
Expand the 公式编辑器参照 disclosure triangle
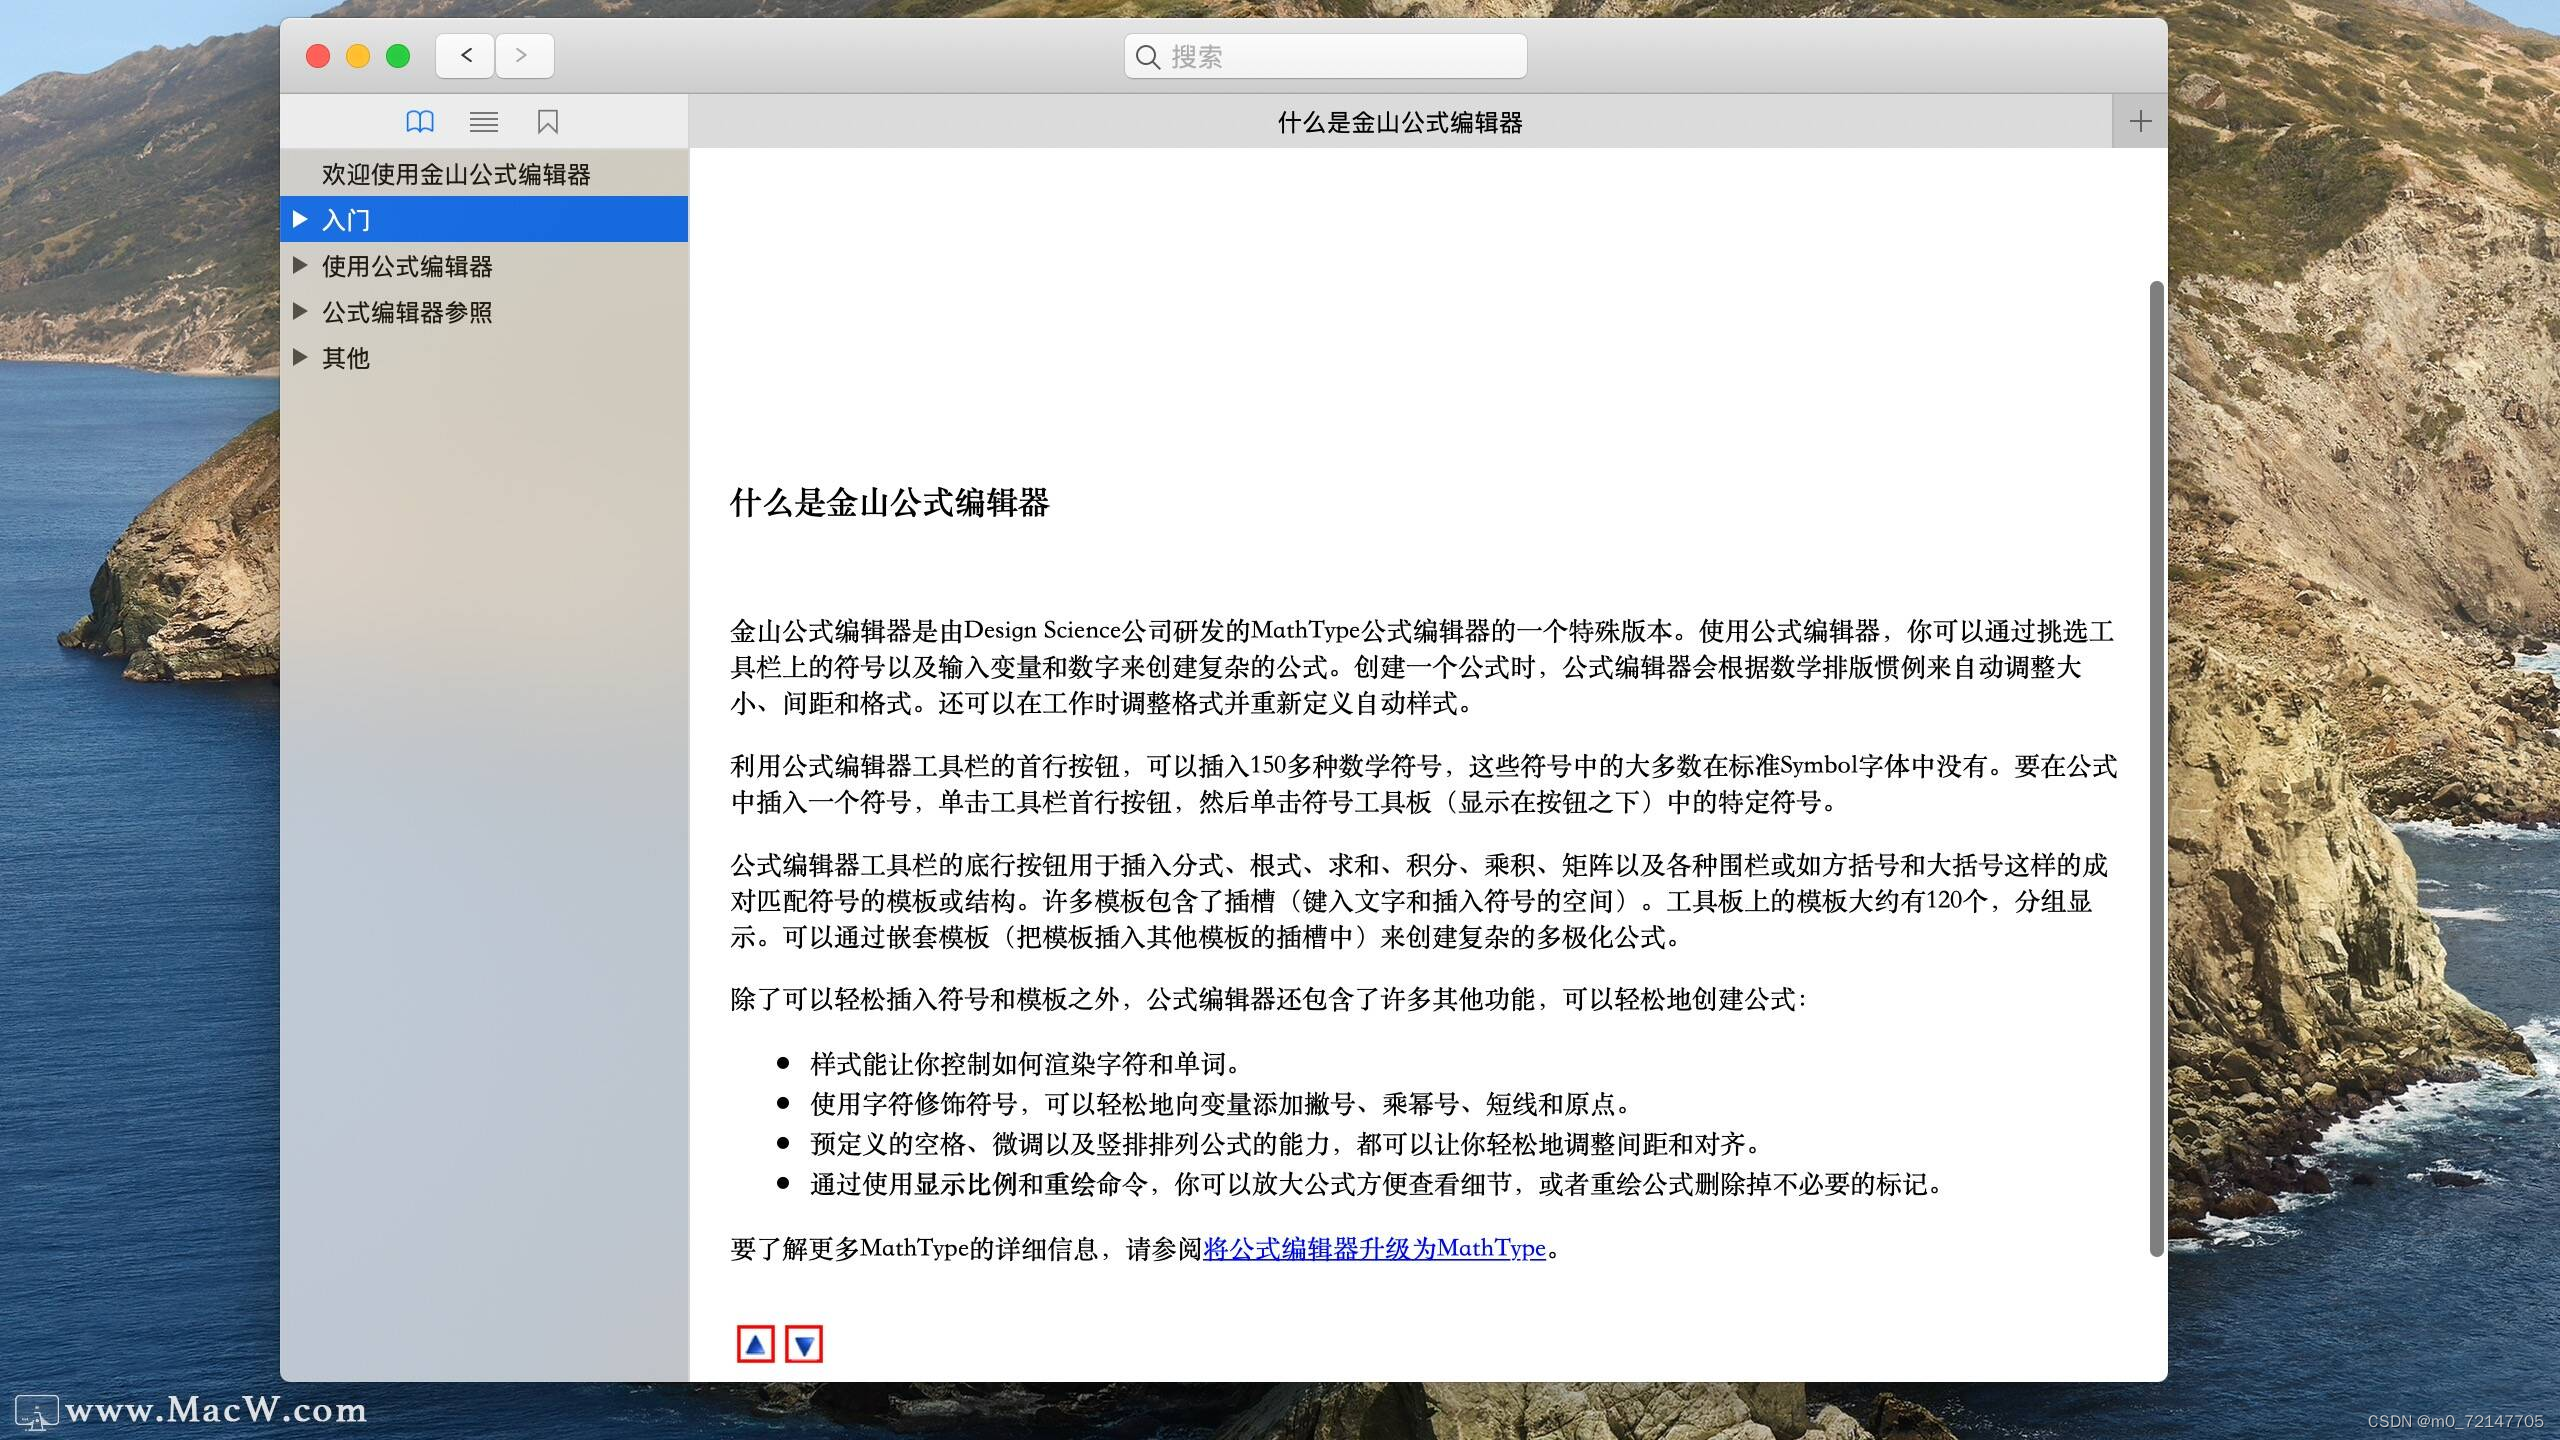(x=300, y=311)
